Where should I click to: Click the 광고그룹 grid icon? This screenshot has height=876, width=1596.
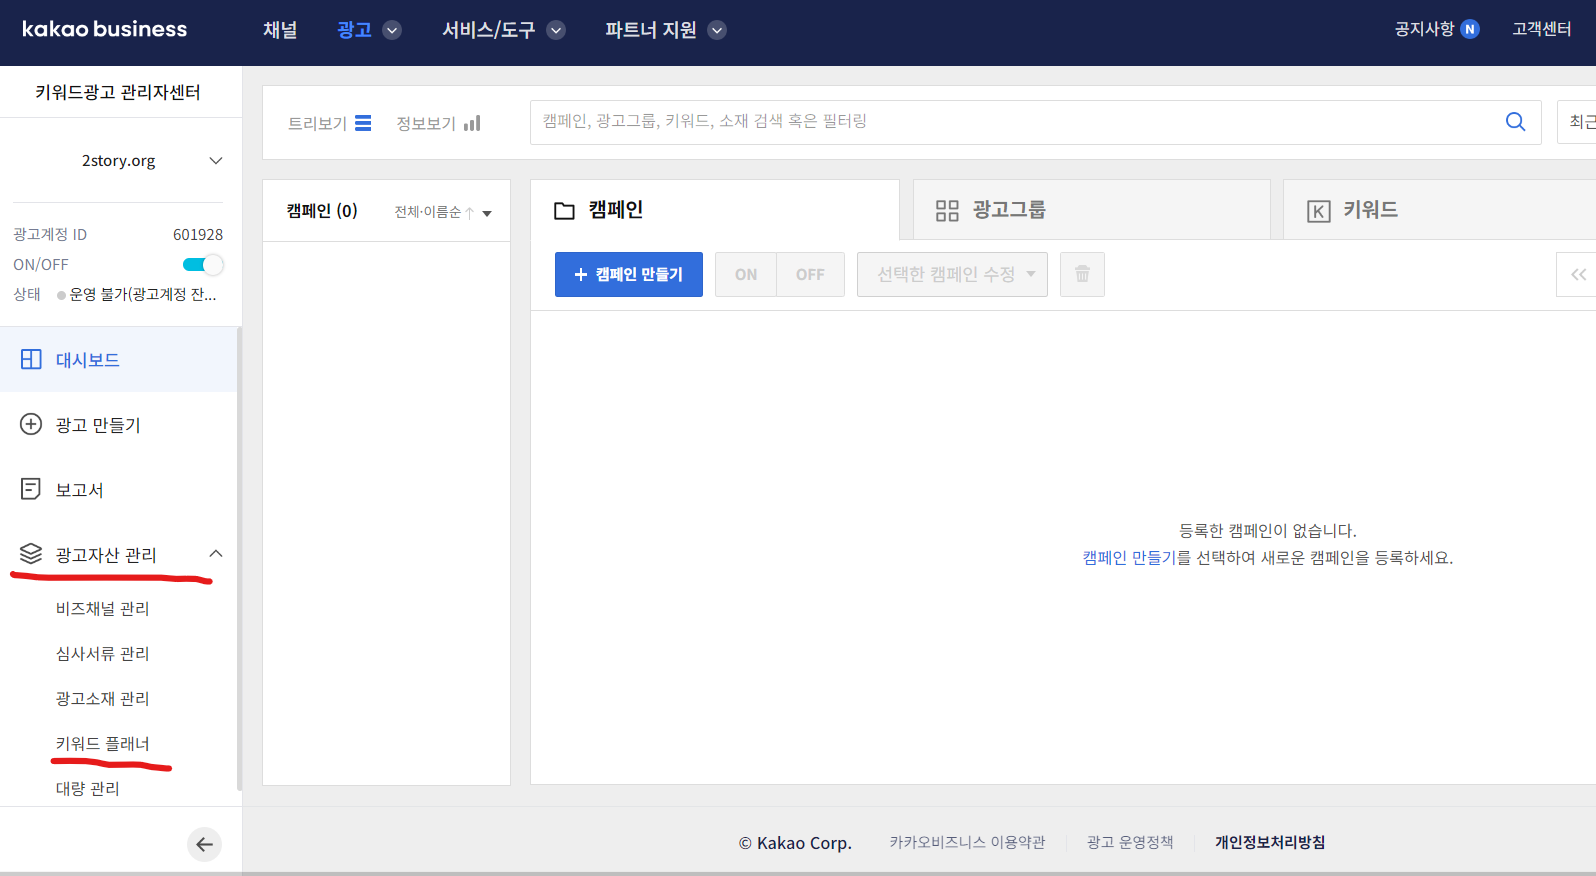click(x=947, y=210)
